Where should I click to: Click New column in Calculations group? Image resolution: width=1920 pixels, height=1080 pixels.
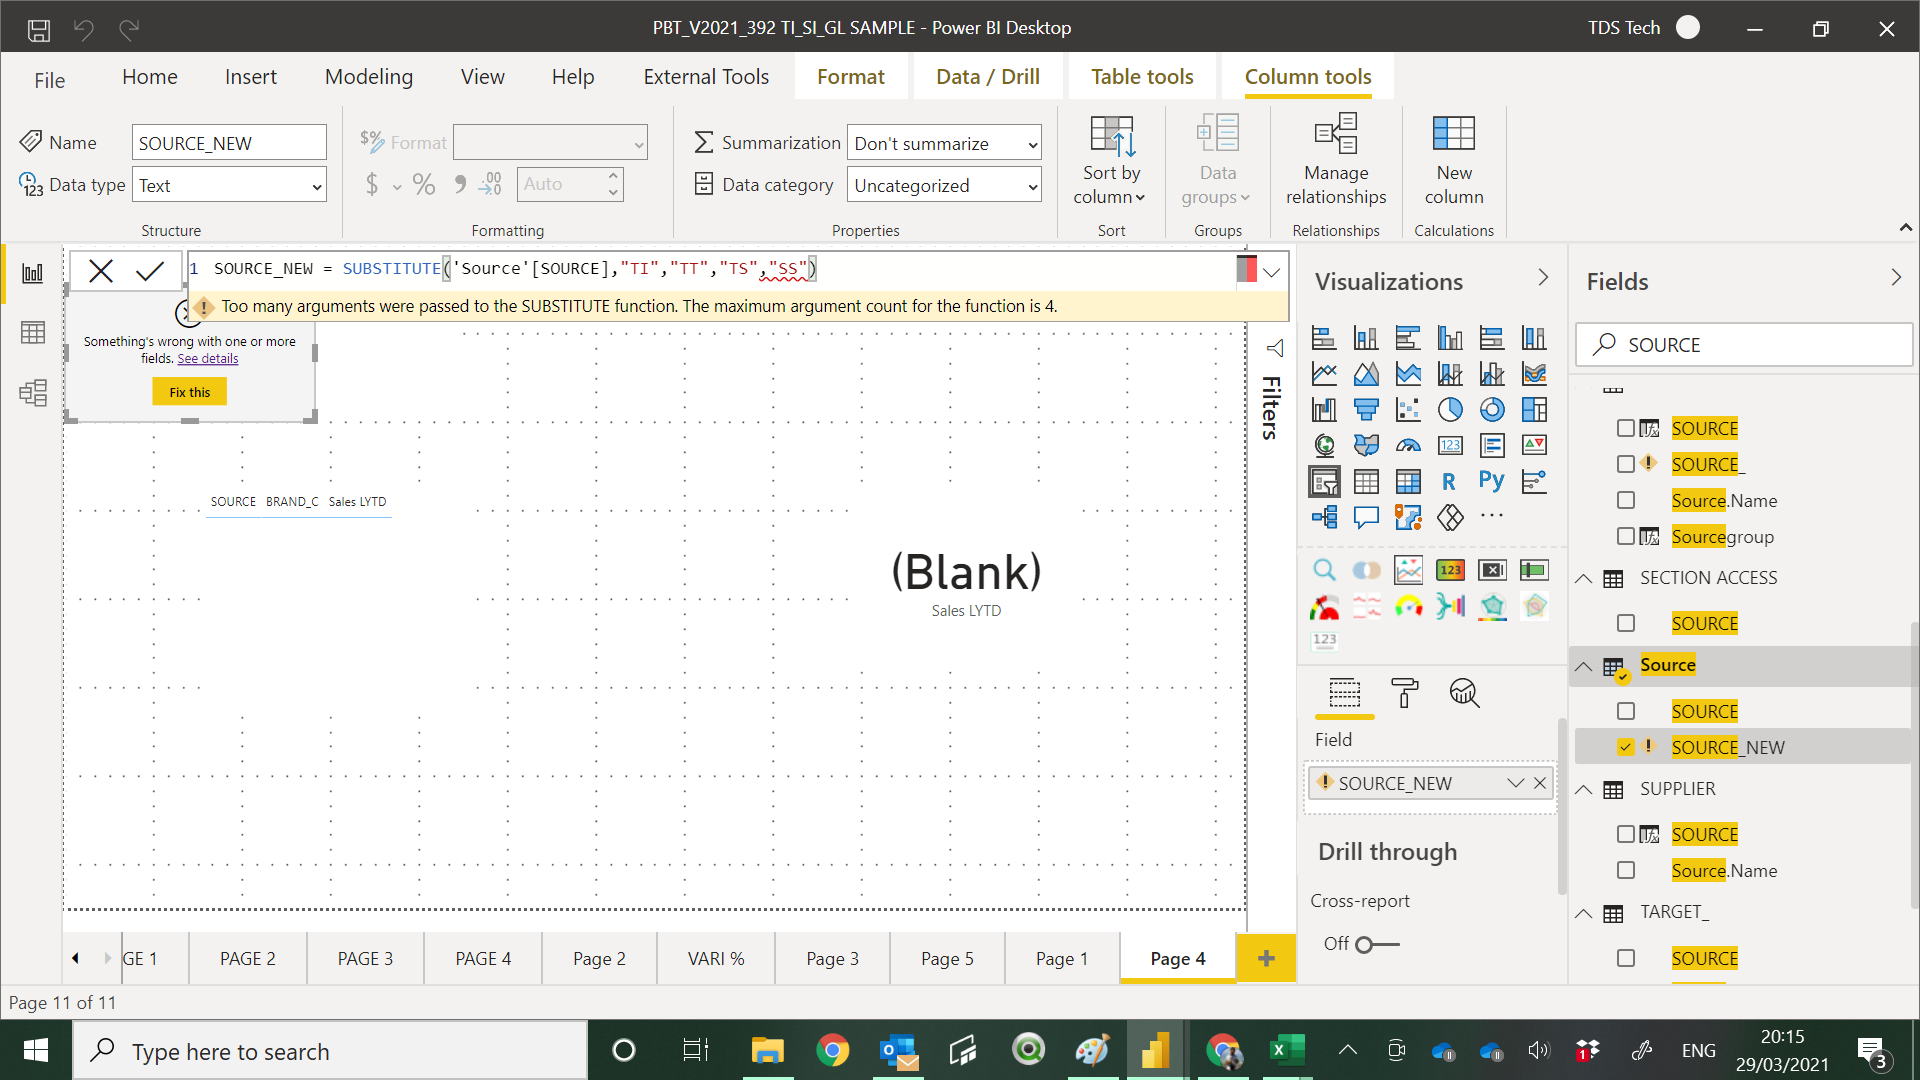pos(1454,159)
